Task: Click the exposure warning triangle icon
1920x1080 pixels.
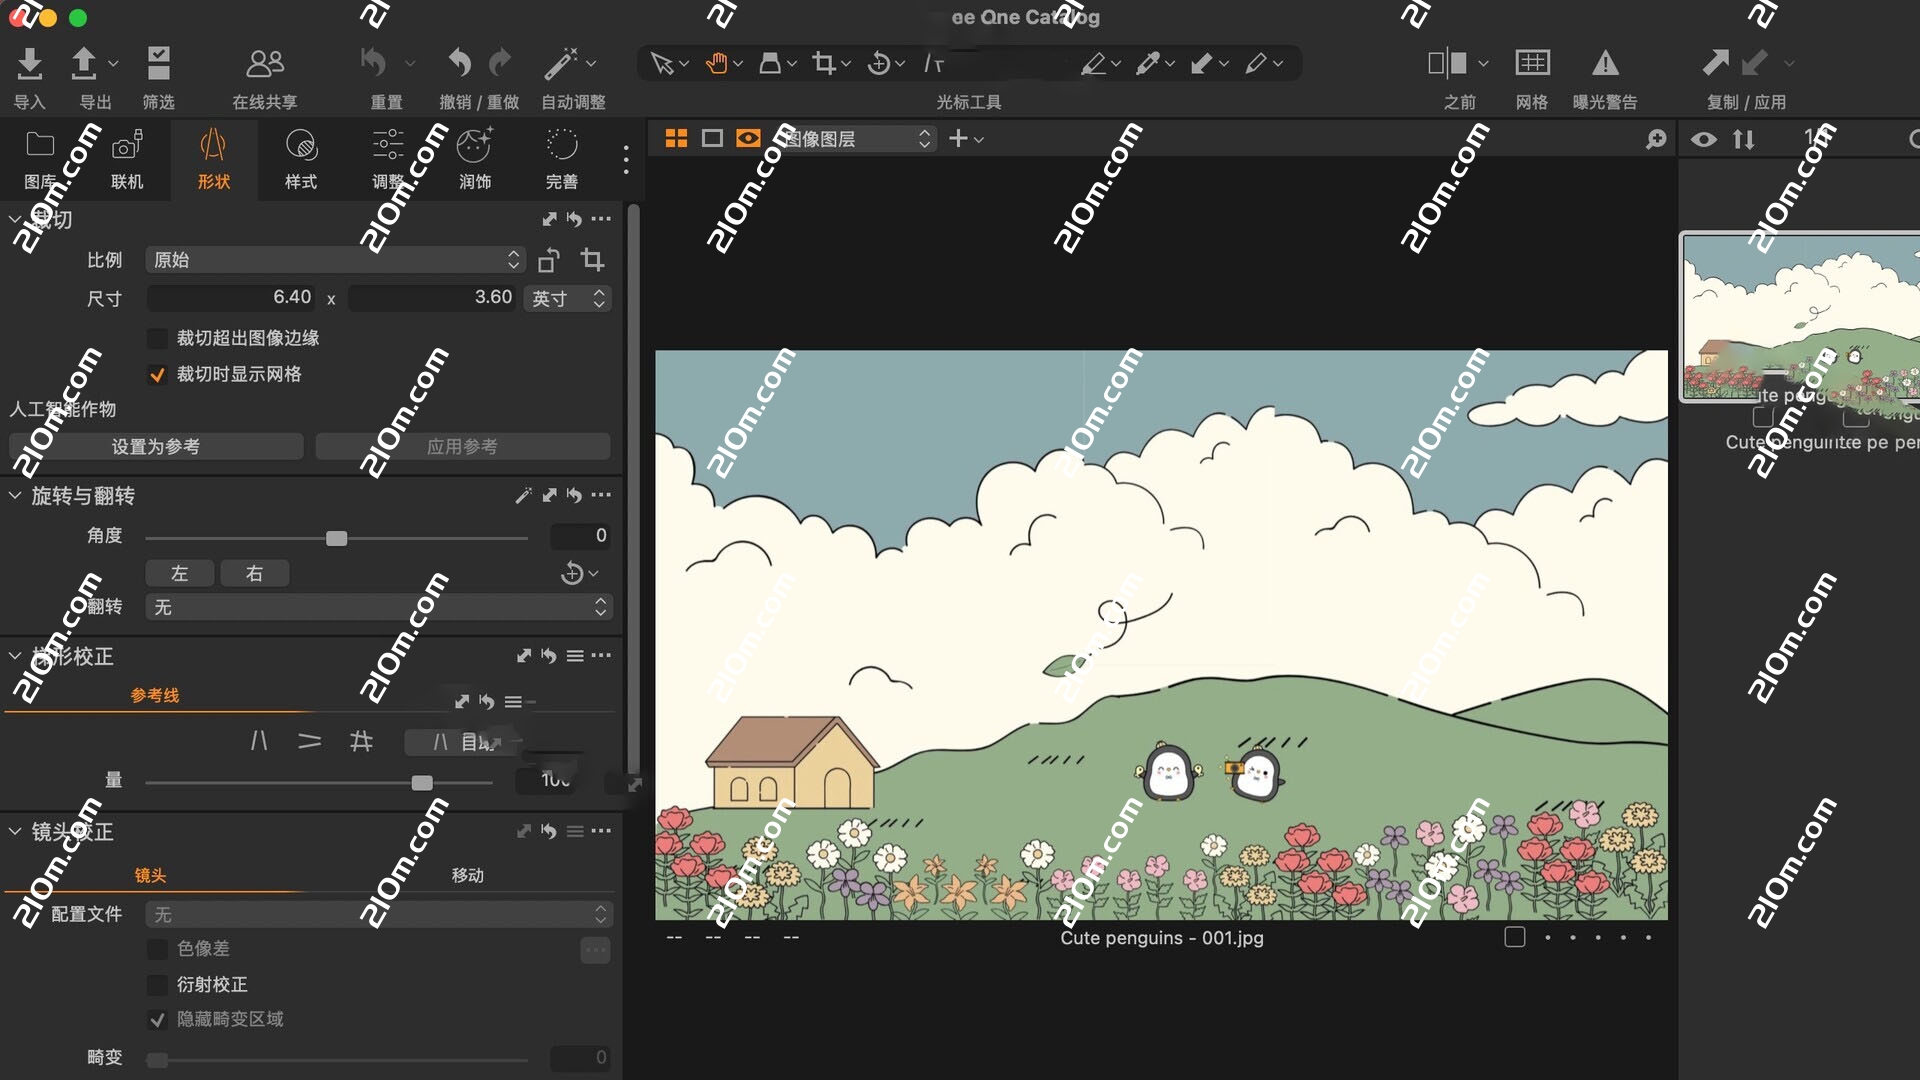Action: click(1605, 64)
